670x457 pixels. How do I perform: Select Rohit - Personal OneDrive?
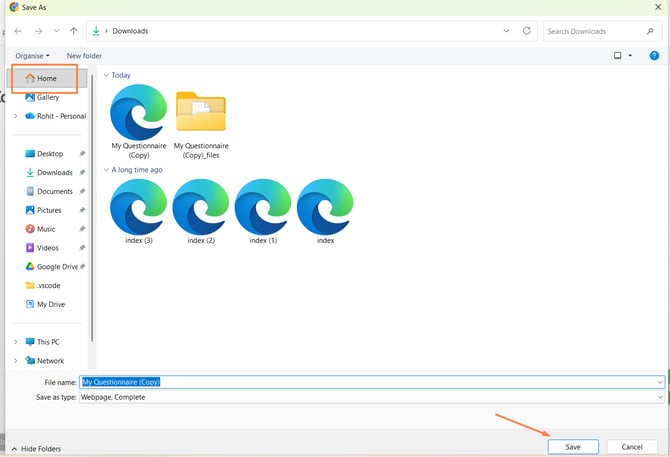(x=56, y=116)
